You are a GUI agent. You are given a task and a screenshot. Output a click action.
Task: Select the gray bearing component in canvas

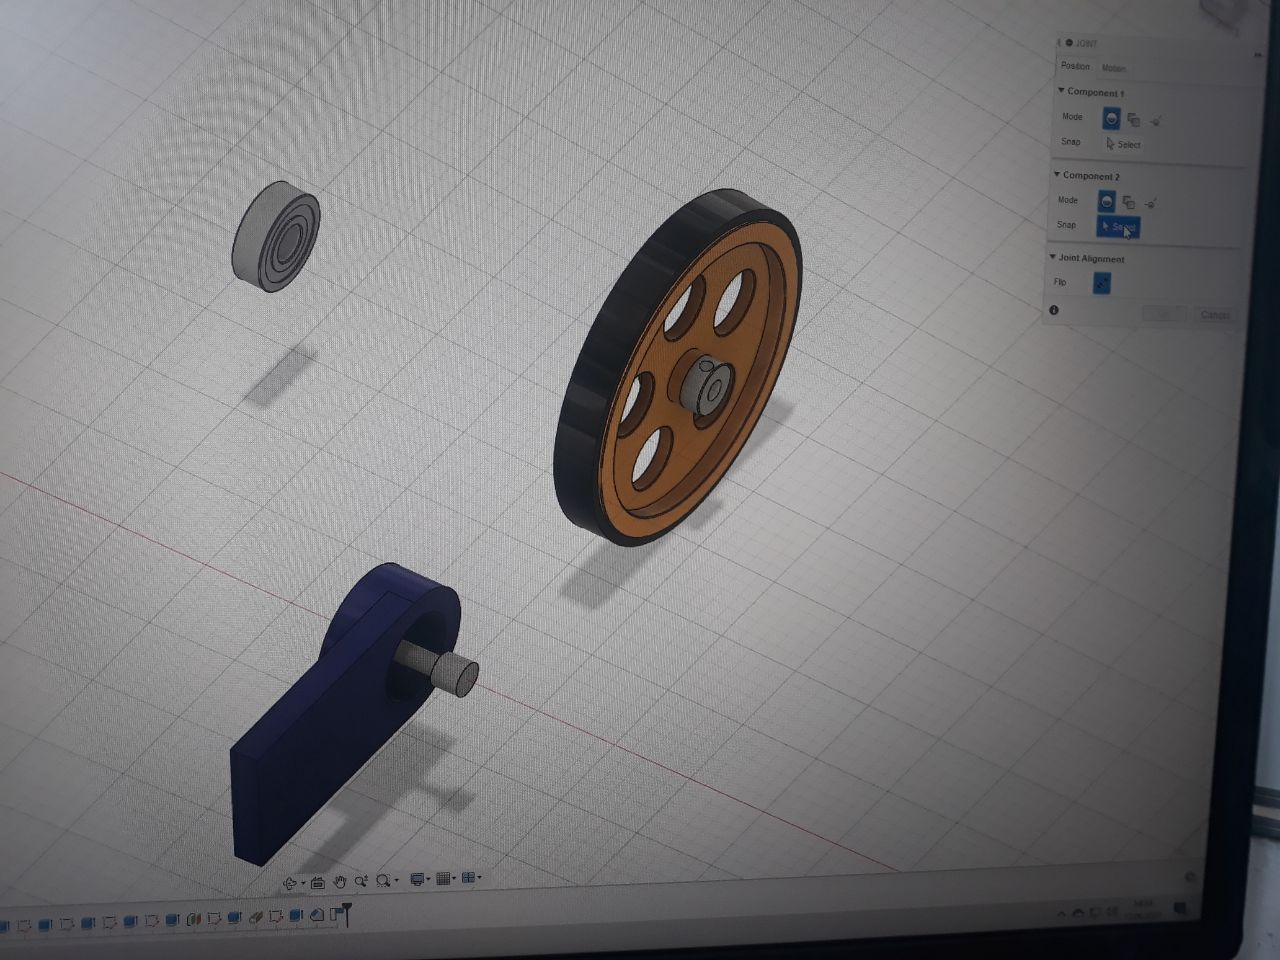tap(276, 236)
